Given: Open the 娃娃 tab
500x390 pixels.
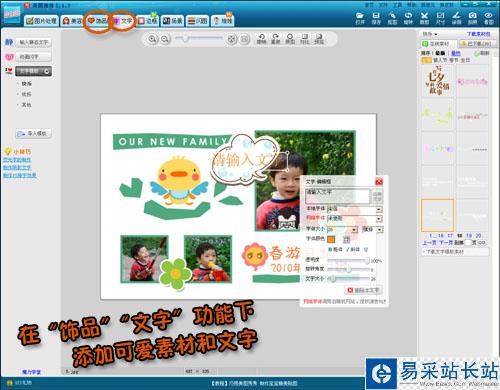Looking at the screenshot, I should [222, 21].
